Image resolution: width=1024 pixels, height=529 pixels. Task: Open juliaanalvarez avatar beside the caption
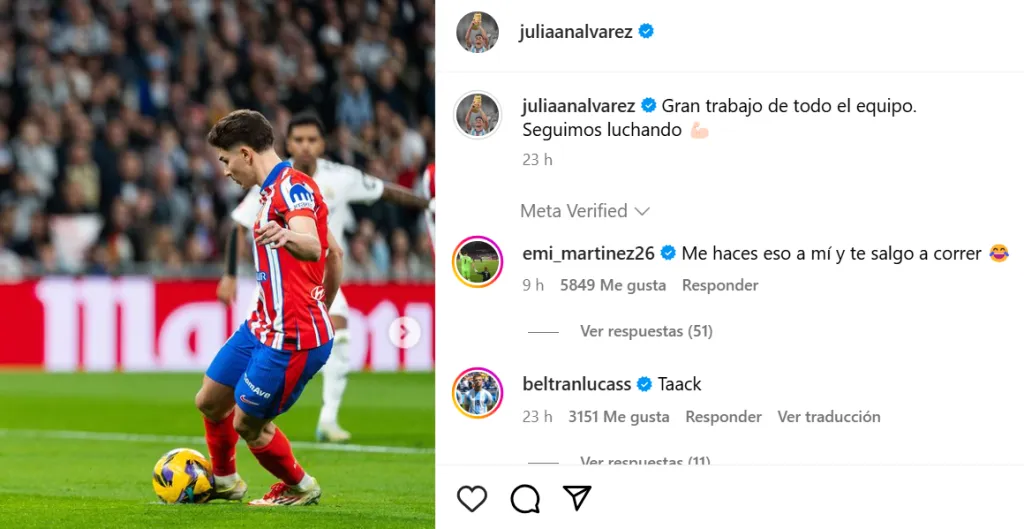[x=477, y=115]
